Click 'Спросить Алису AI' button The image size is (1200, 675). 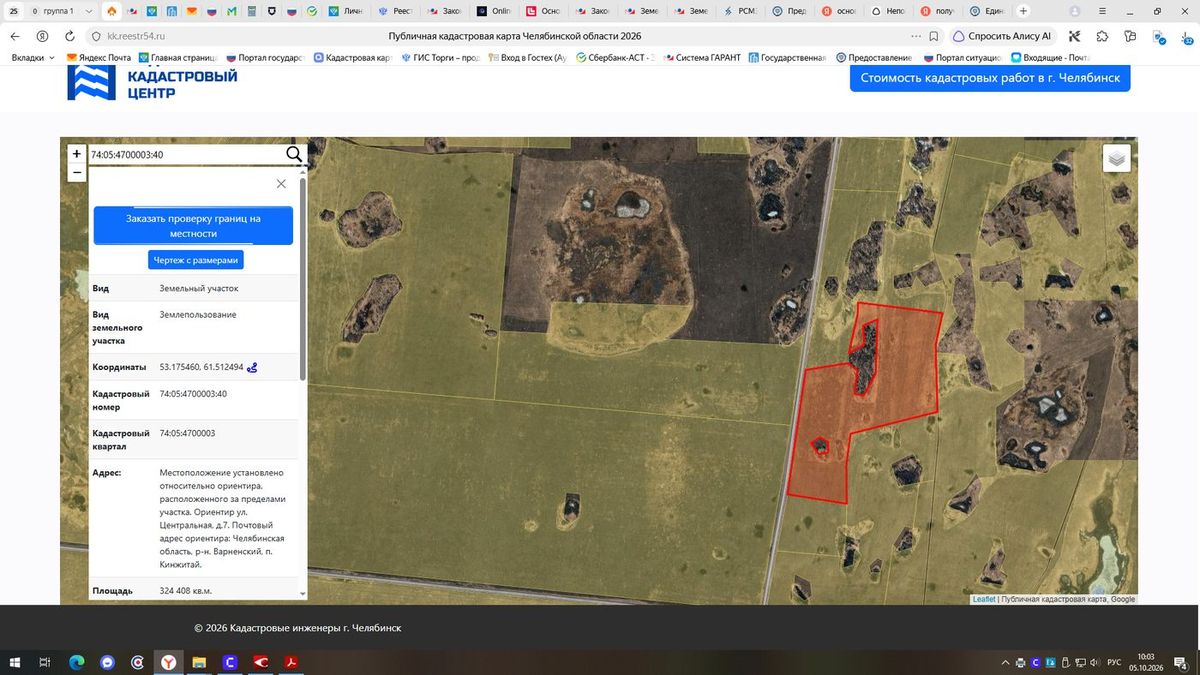(x=1003, y=36)
